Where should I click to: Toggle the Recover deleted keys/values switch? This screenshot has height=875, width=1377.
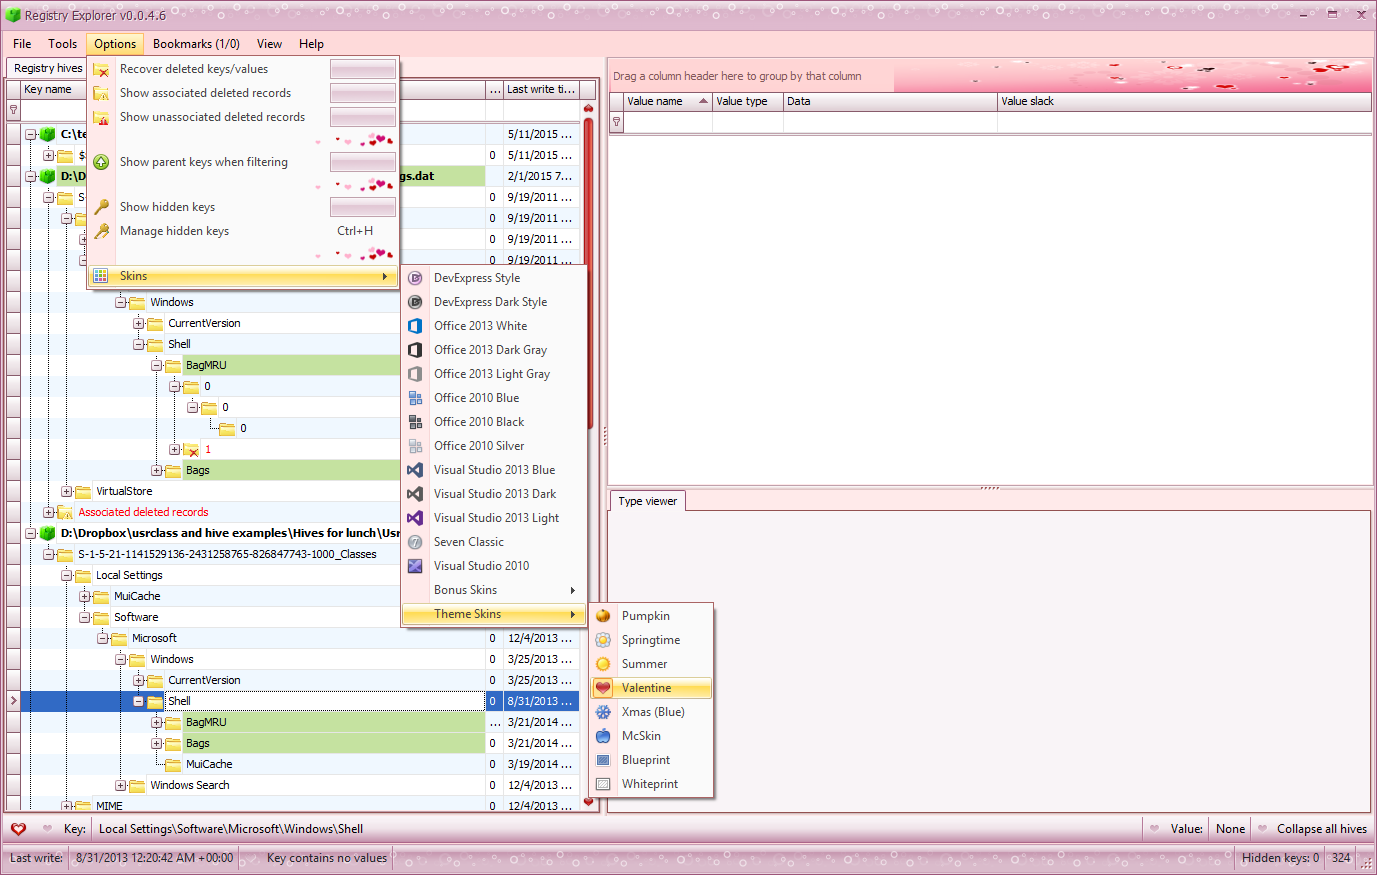click(363, 69)
